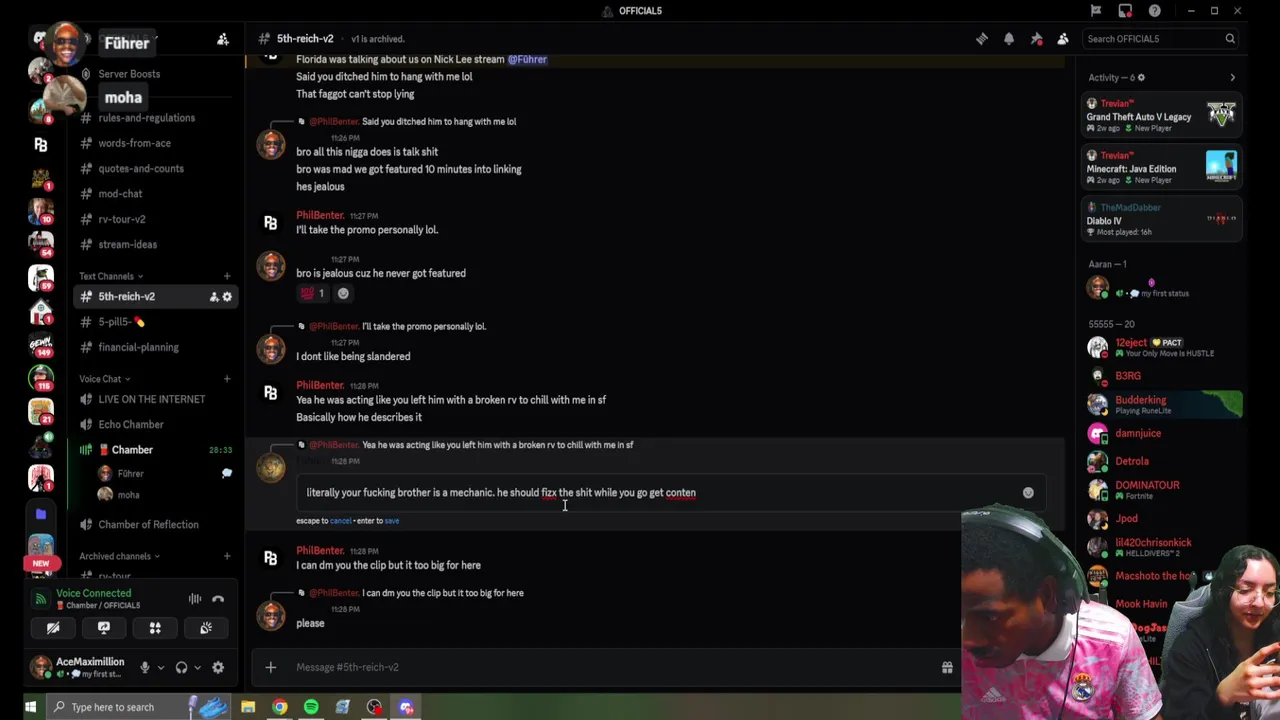Viewport: 1280px width, 720px height.
Task: Open the Threads icon in channel header
Action: click(982, 39)
